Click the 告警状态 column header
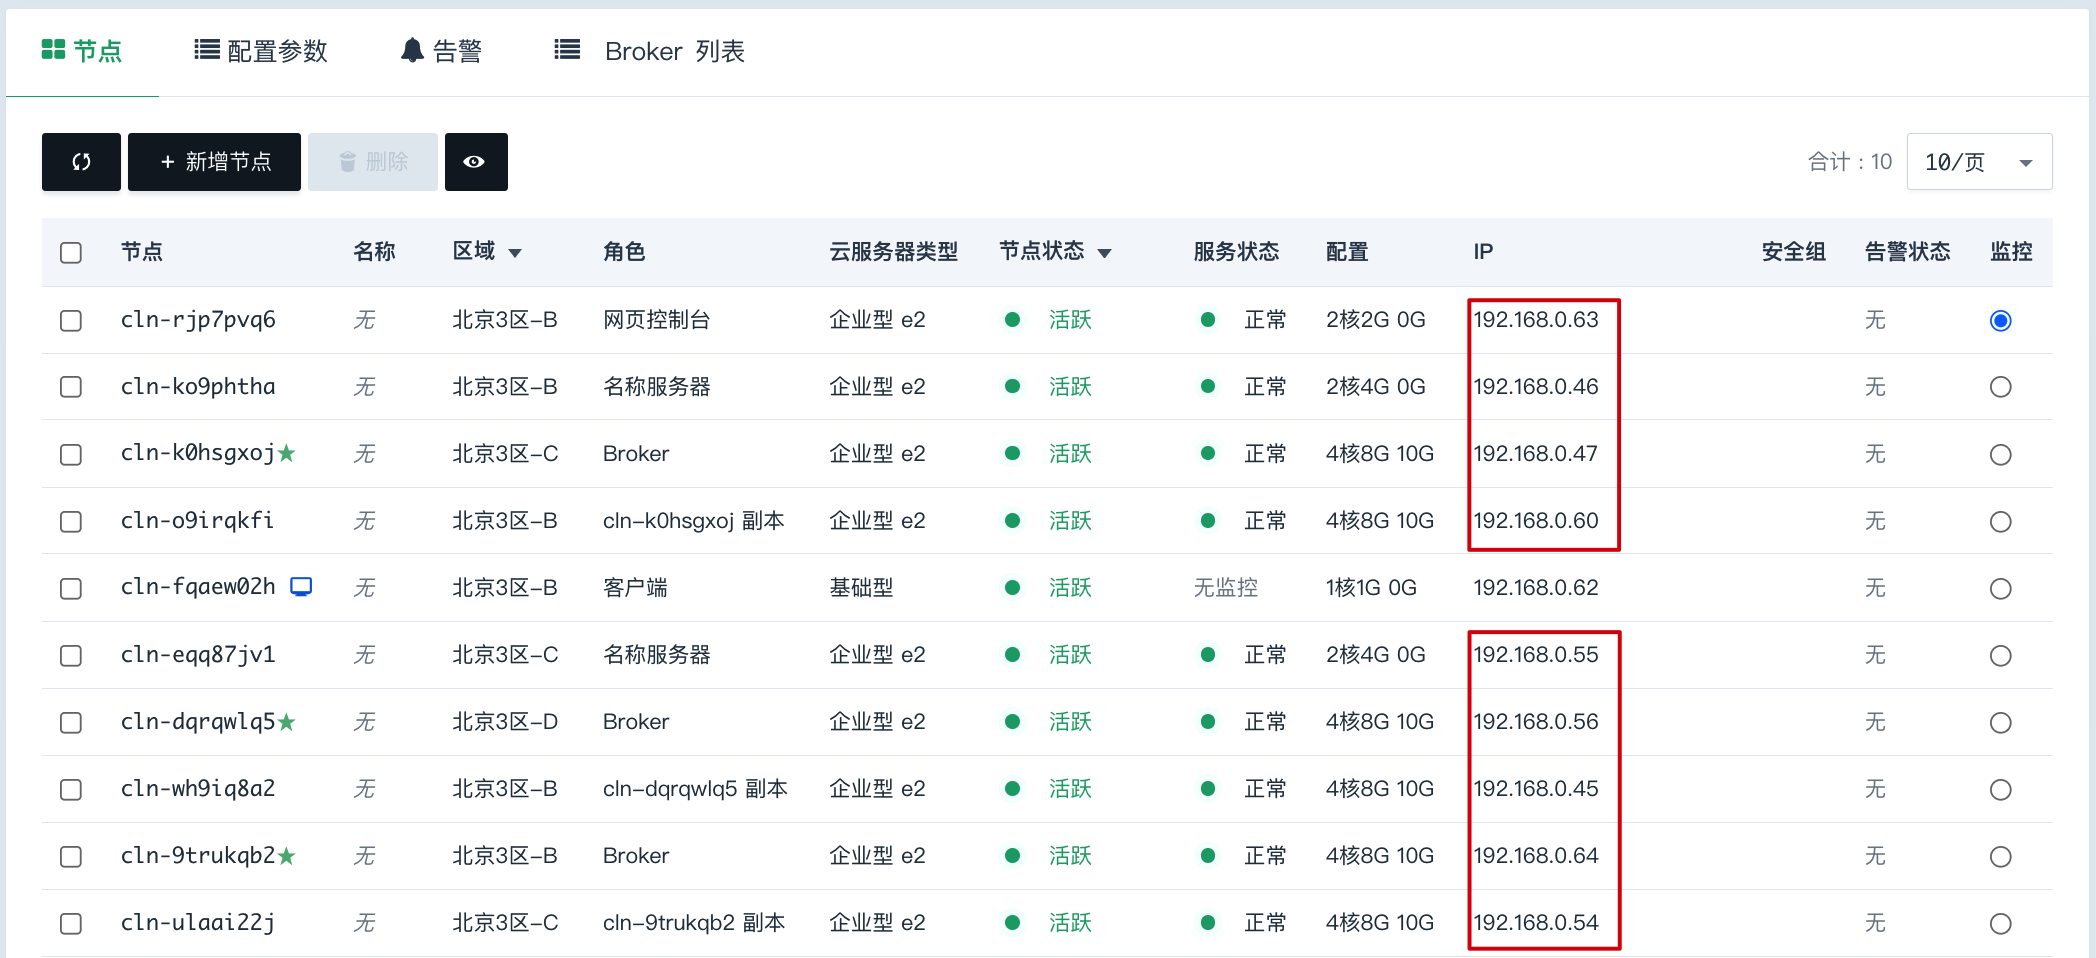The height and width of the screenshot is (958, 2096). pyautogui.click(x=1908, y=252)
